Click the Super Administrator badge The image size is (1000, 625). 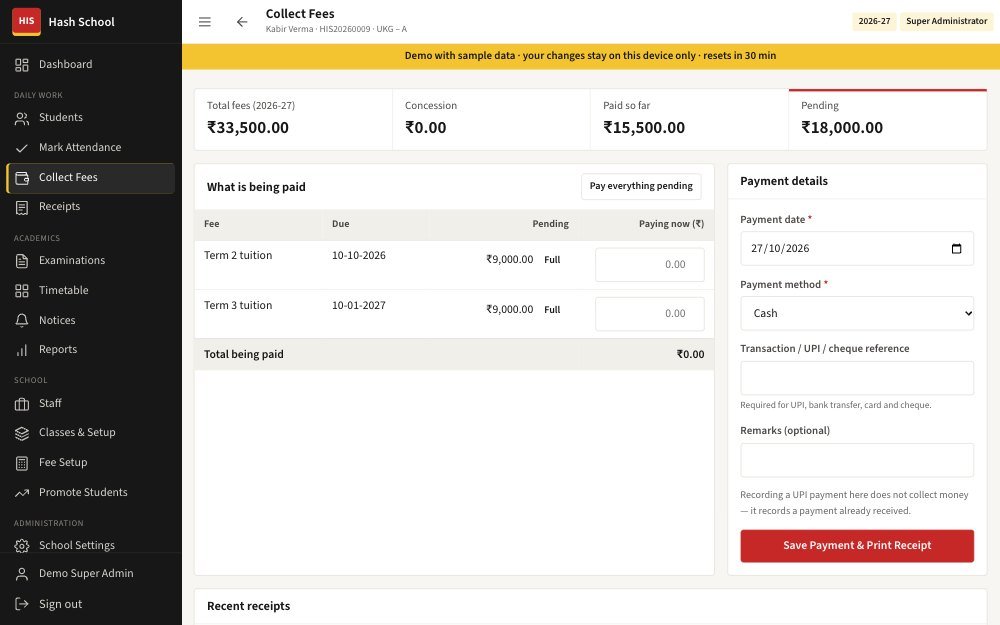coord(946,21)
